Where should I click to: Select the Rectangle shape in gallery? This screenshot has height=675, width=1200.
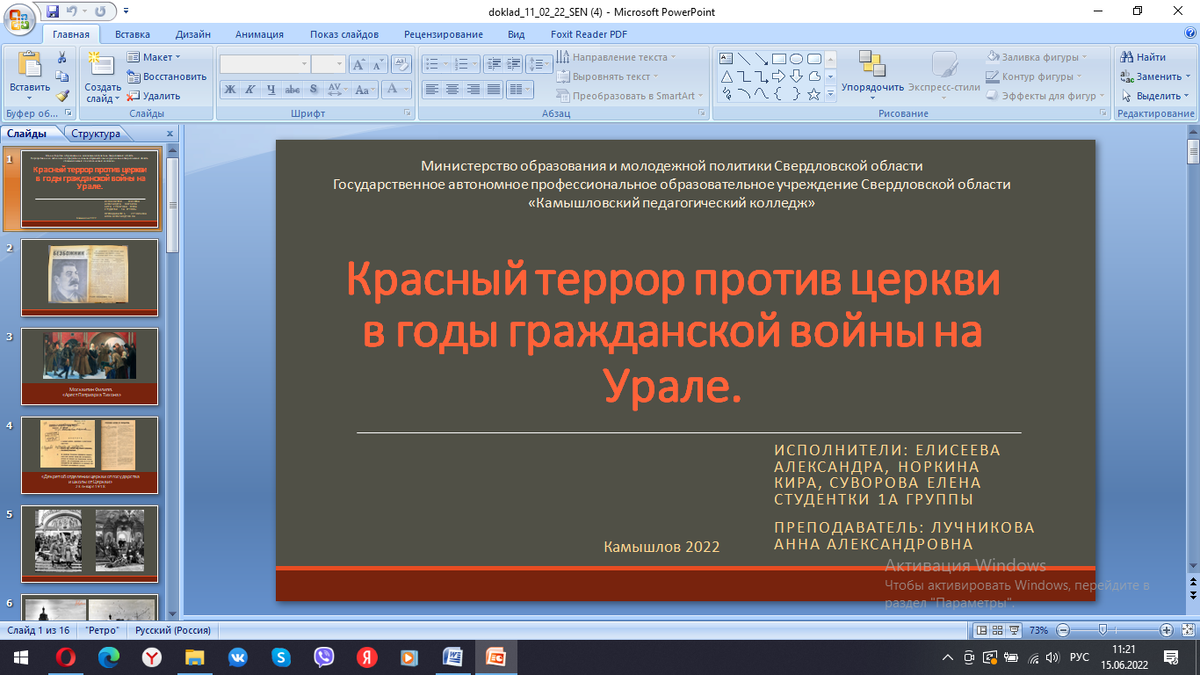click(x=779, y=58)
